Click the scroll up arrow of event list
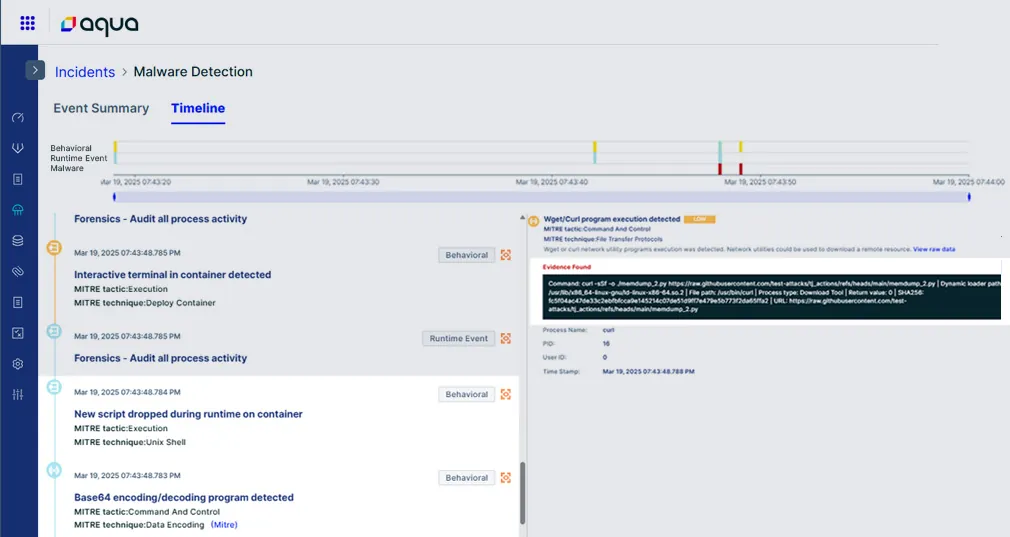 click(522, 218)
